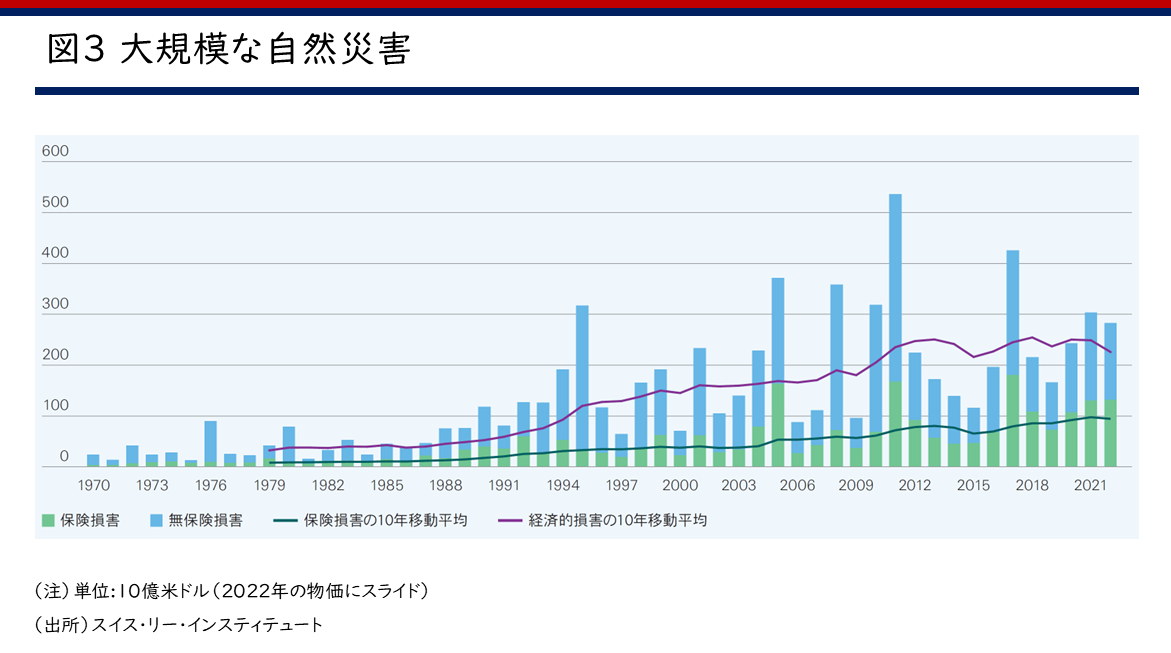
Task: Click the 300 y-axis label
Action: [55, 305]
